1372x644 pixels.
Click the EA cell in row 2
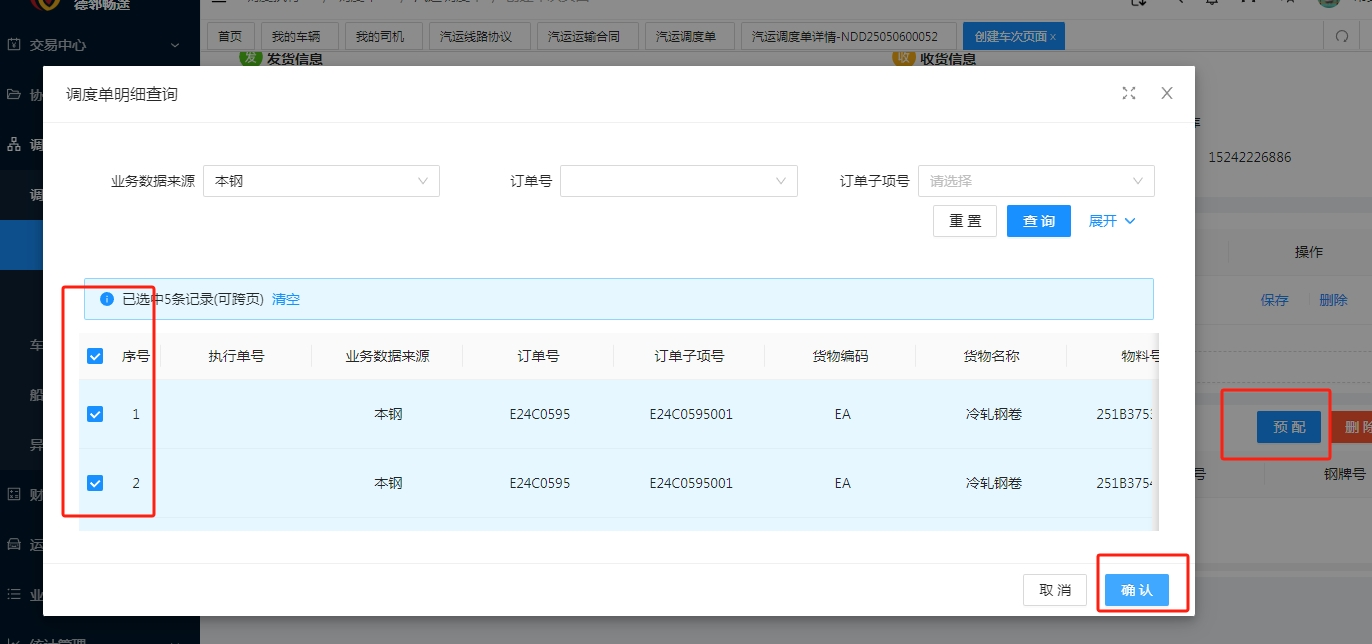pyautogui.click(x=842, y=484)
